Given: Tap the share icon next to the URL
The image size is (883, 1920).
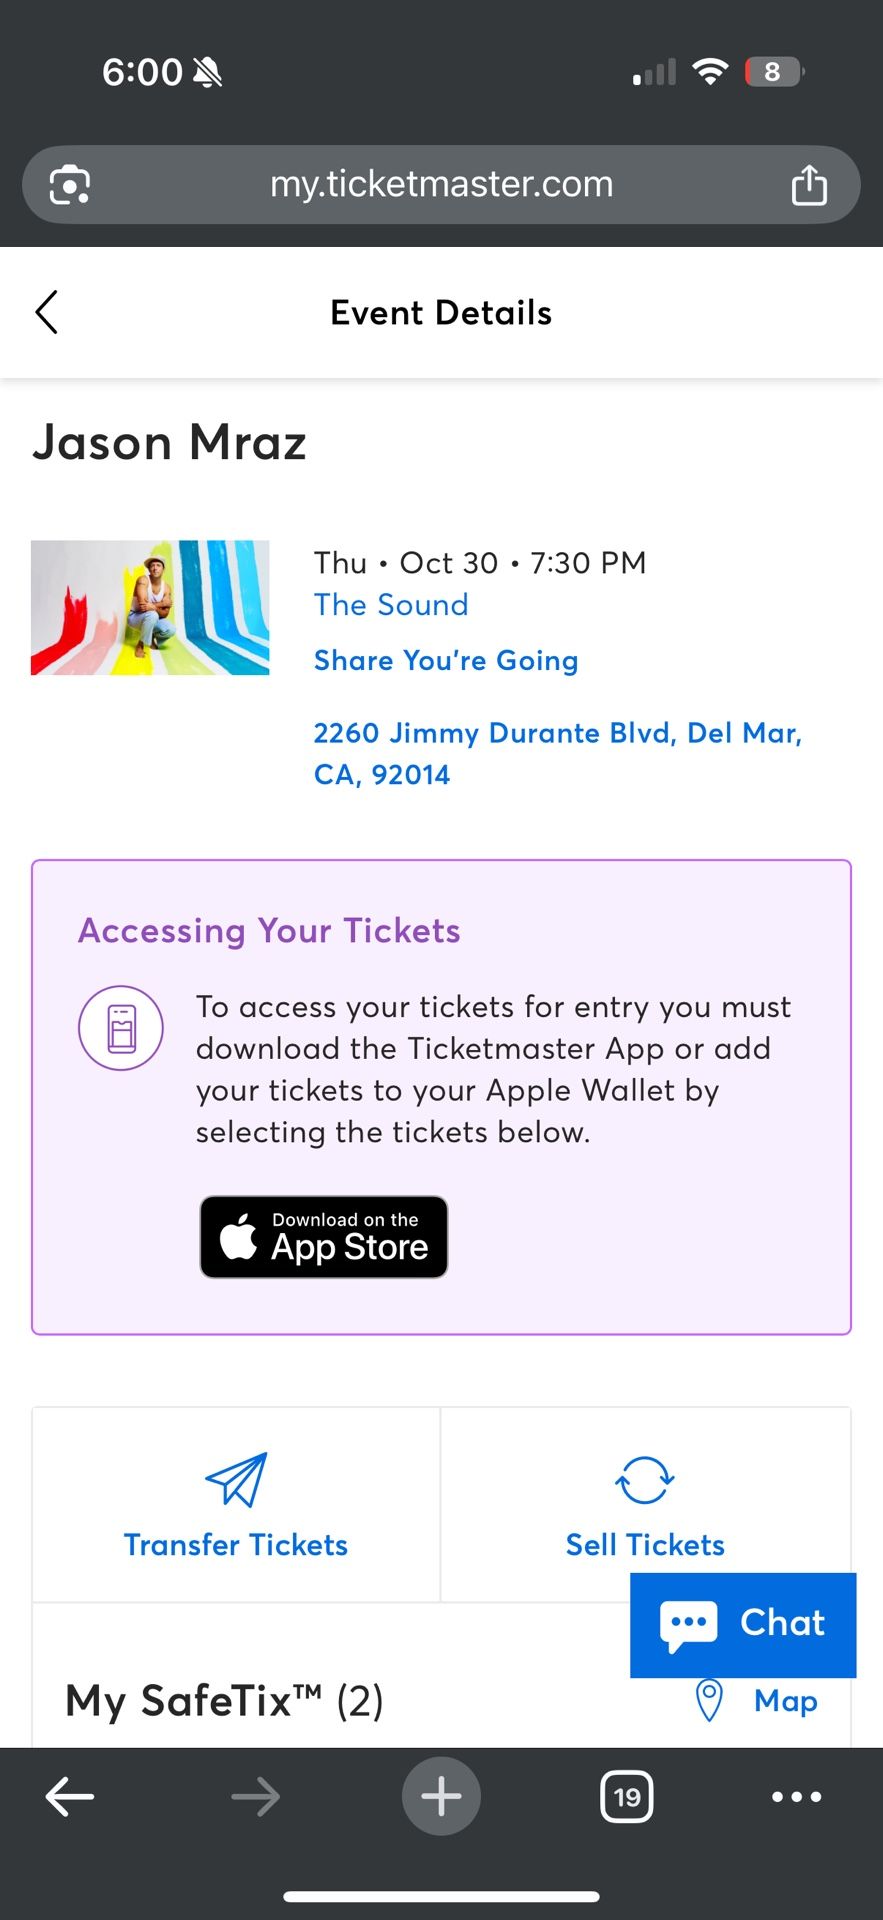Looking at the screenshot, I should [809, 184].
